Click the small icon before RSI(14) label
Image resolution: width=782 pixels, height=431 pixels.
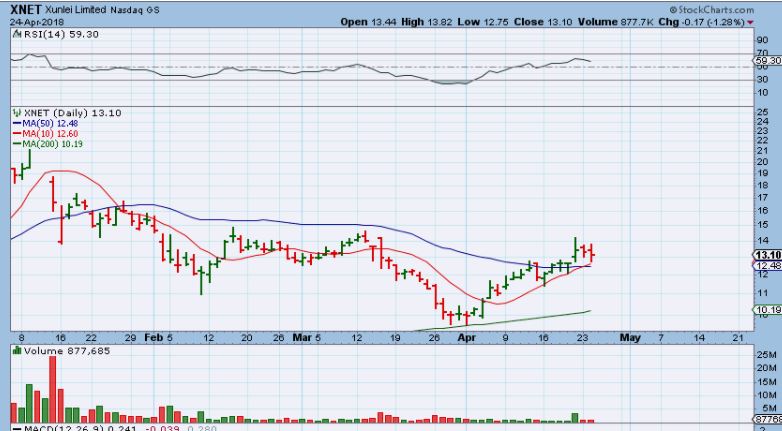[17, 34]
